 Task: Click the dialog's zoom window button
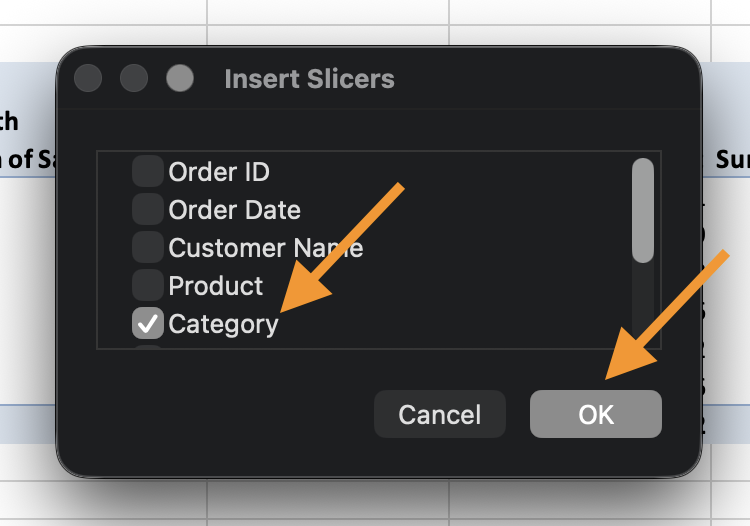pos(180,79)
